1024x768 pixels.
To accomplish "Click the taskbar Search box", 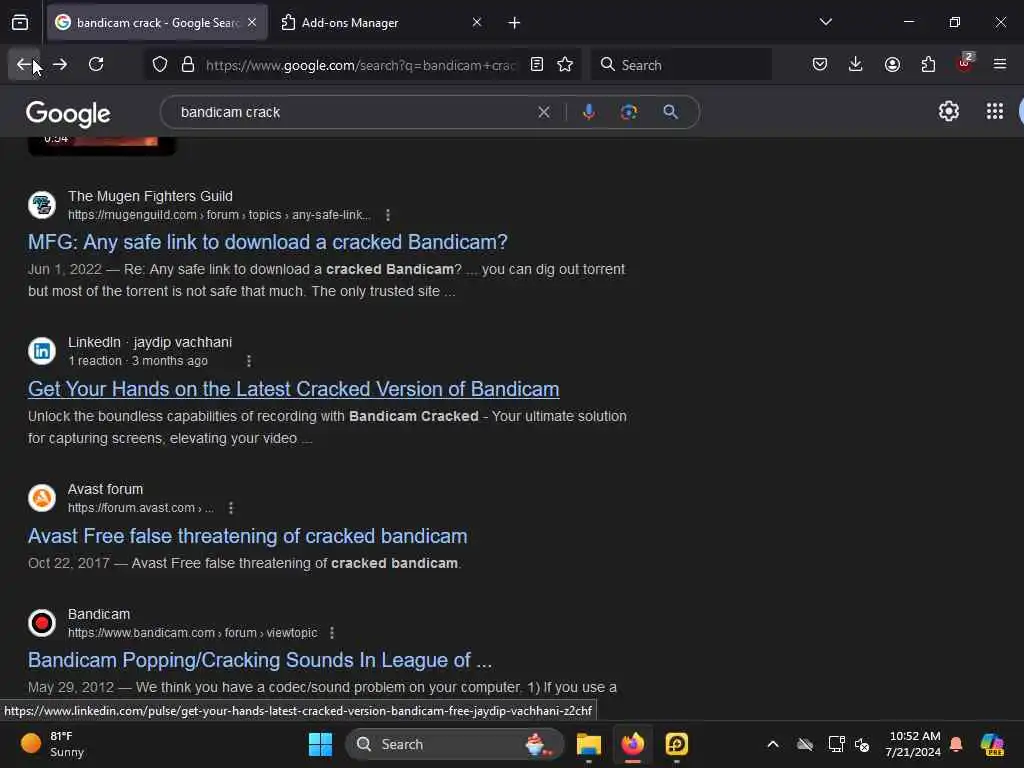I will (x=455, y=744).
